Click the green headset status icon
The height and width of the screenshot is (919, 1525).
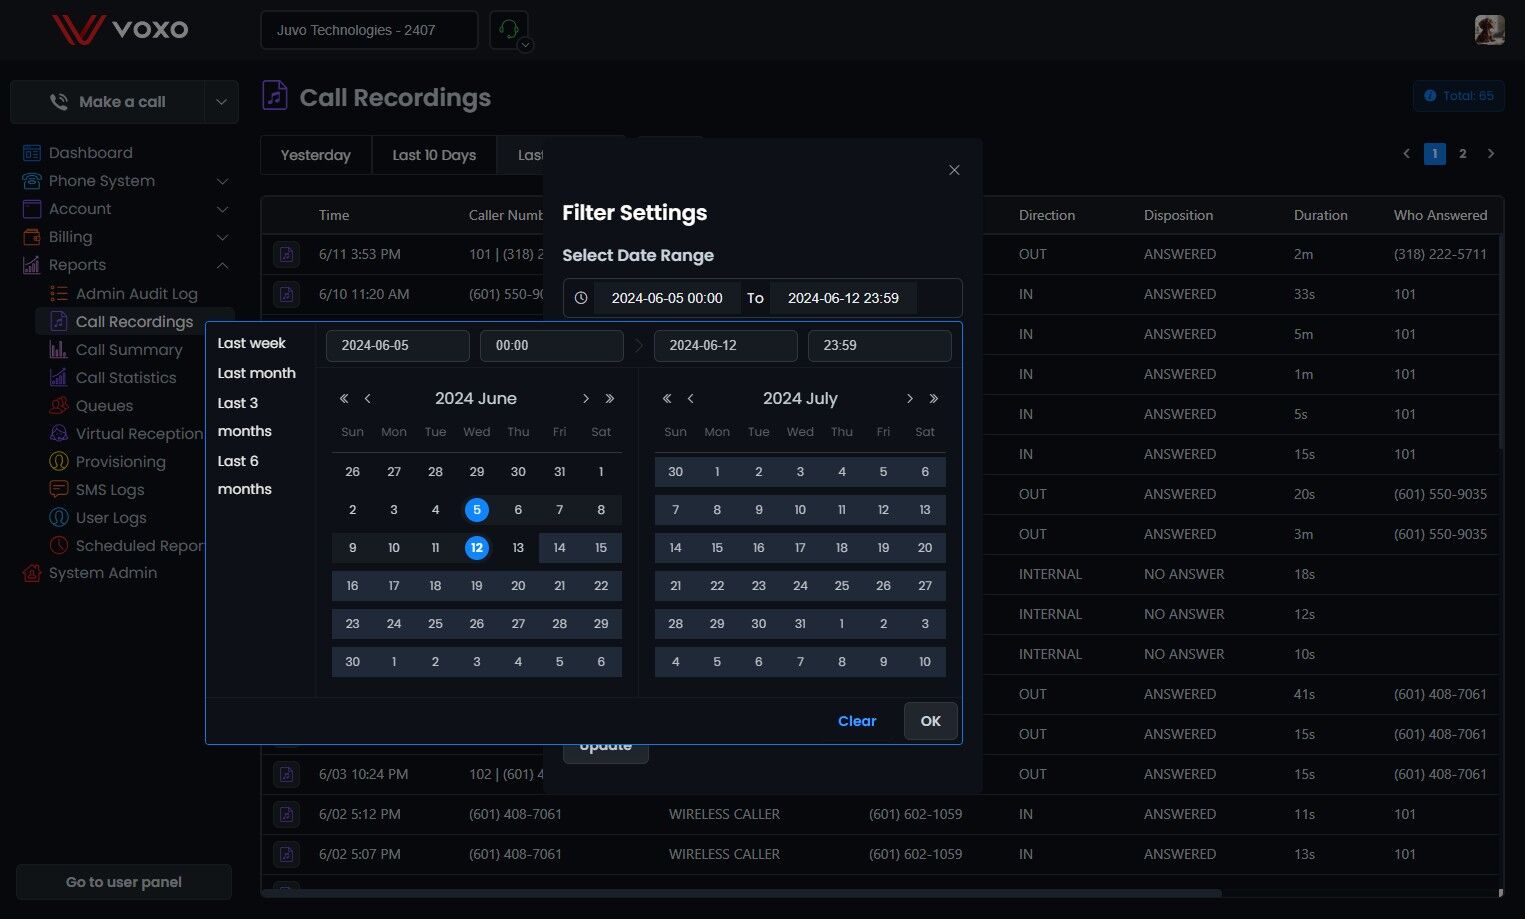pos(508,30)
